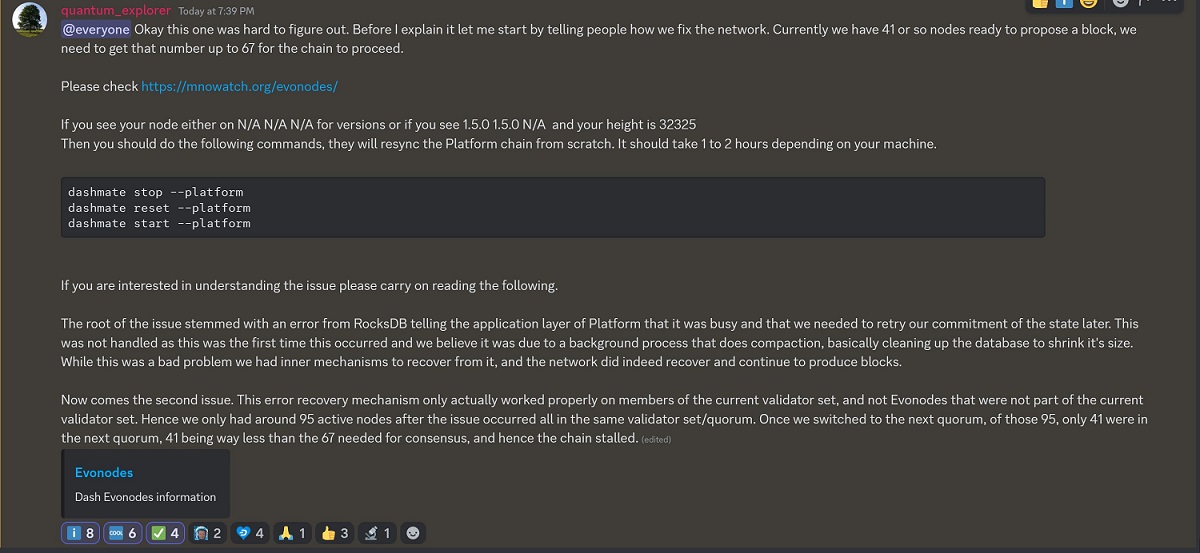Add the thumbs up reaction showing 3
The image size is (1200, 553).
coord(334,533)
